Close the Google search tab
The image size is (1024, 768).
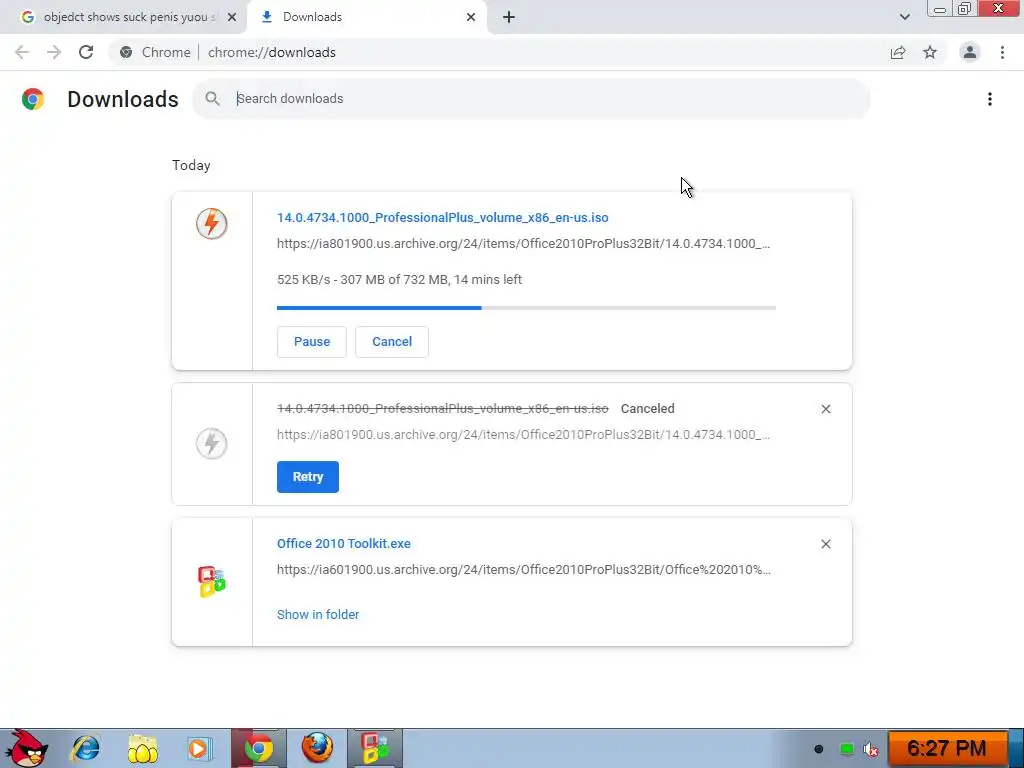click(232, 17)
